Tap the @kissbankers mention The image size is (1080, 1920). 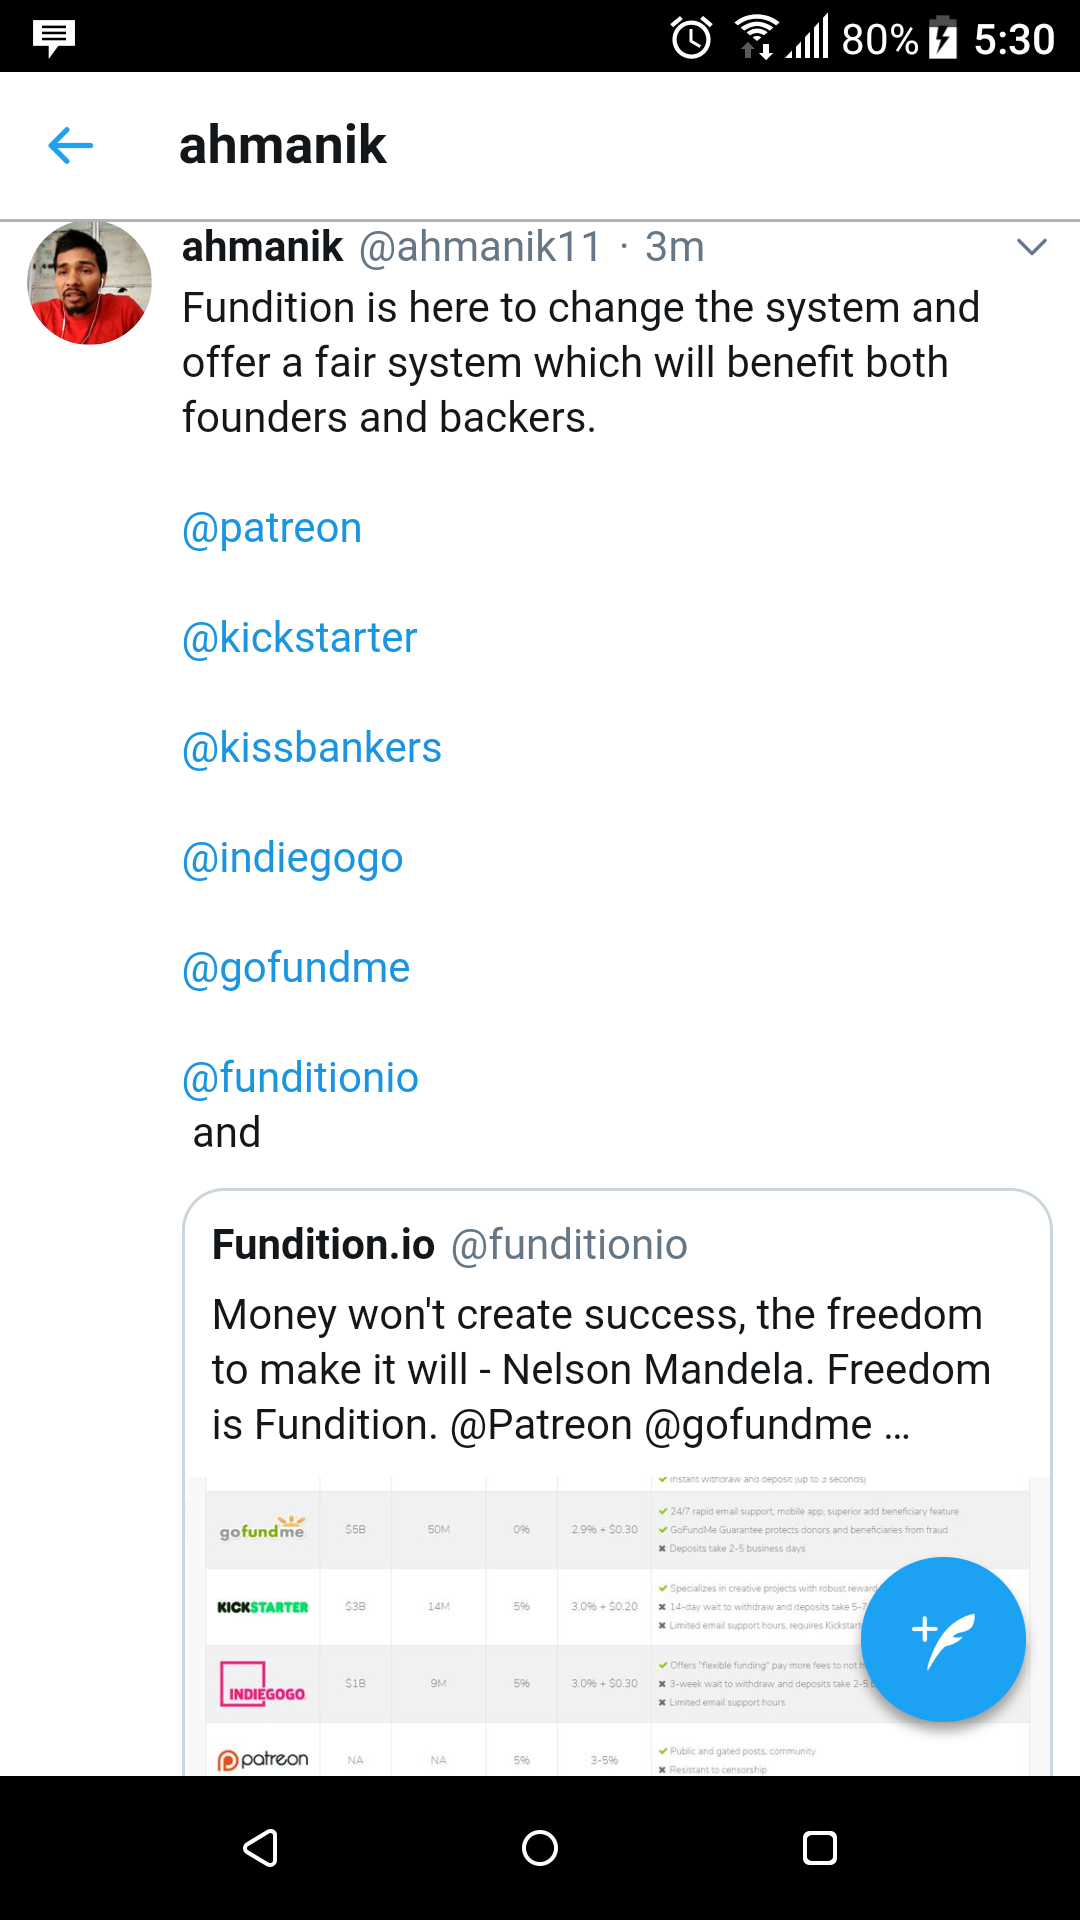point(311,748)
